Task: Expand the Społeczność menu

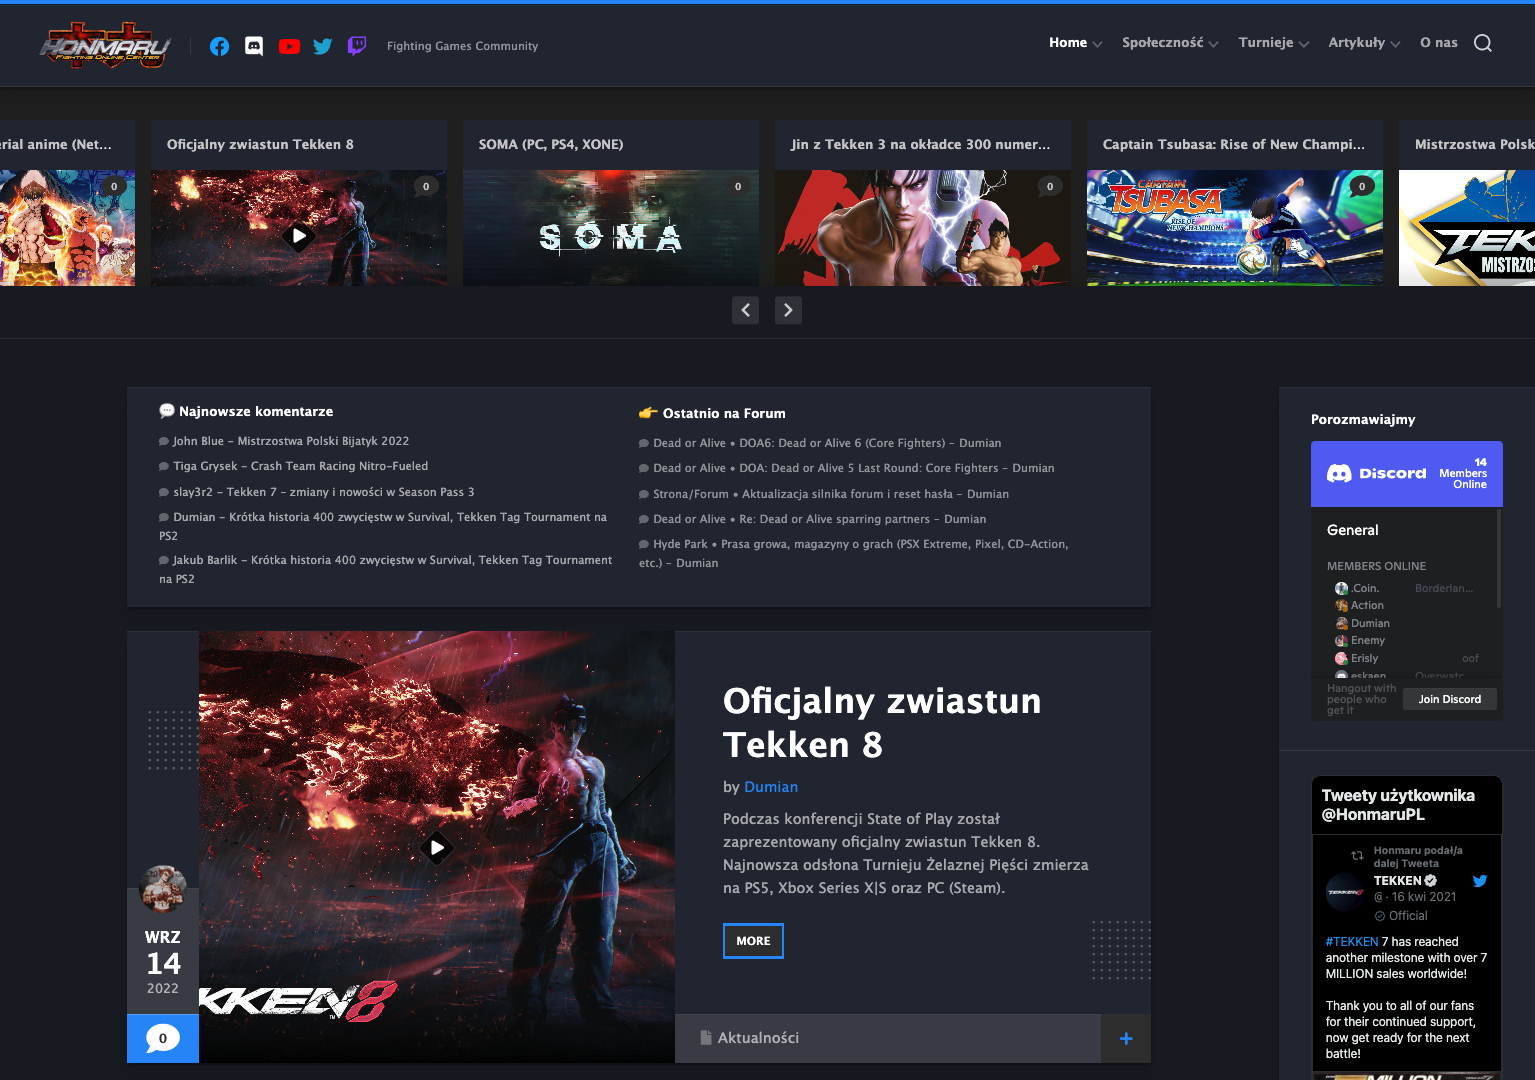Action: tap(1170, 43)
